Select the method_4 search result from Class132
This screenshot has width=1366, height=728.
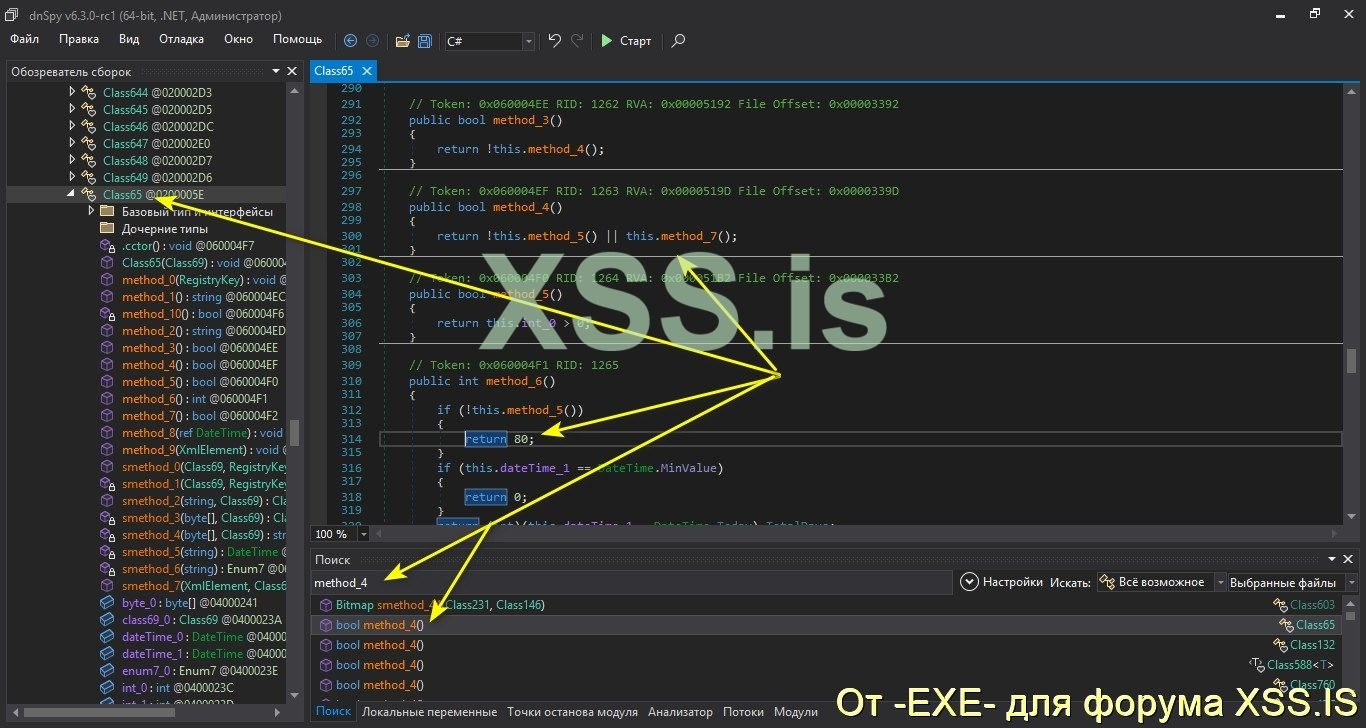click(x=825, y=645)
